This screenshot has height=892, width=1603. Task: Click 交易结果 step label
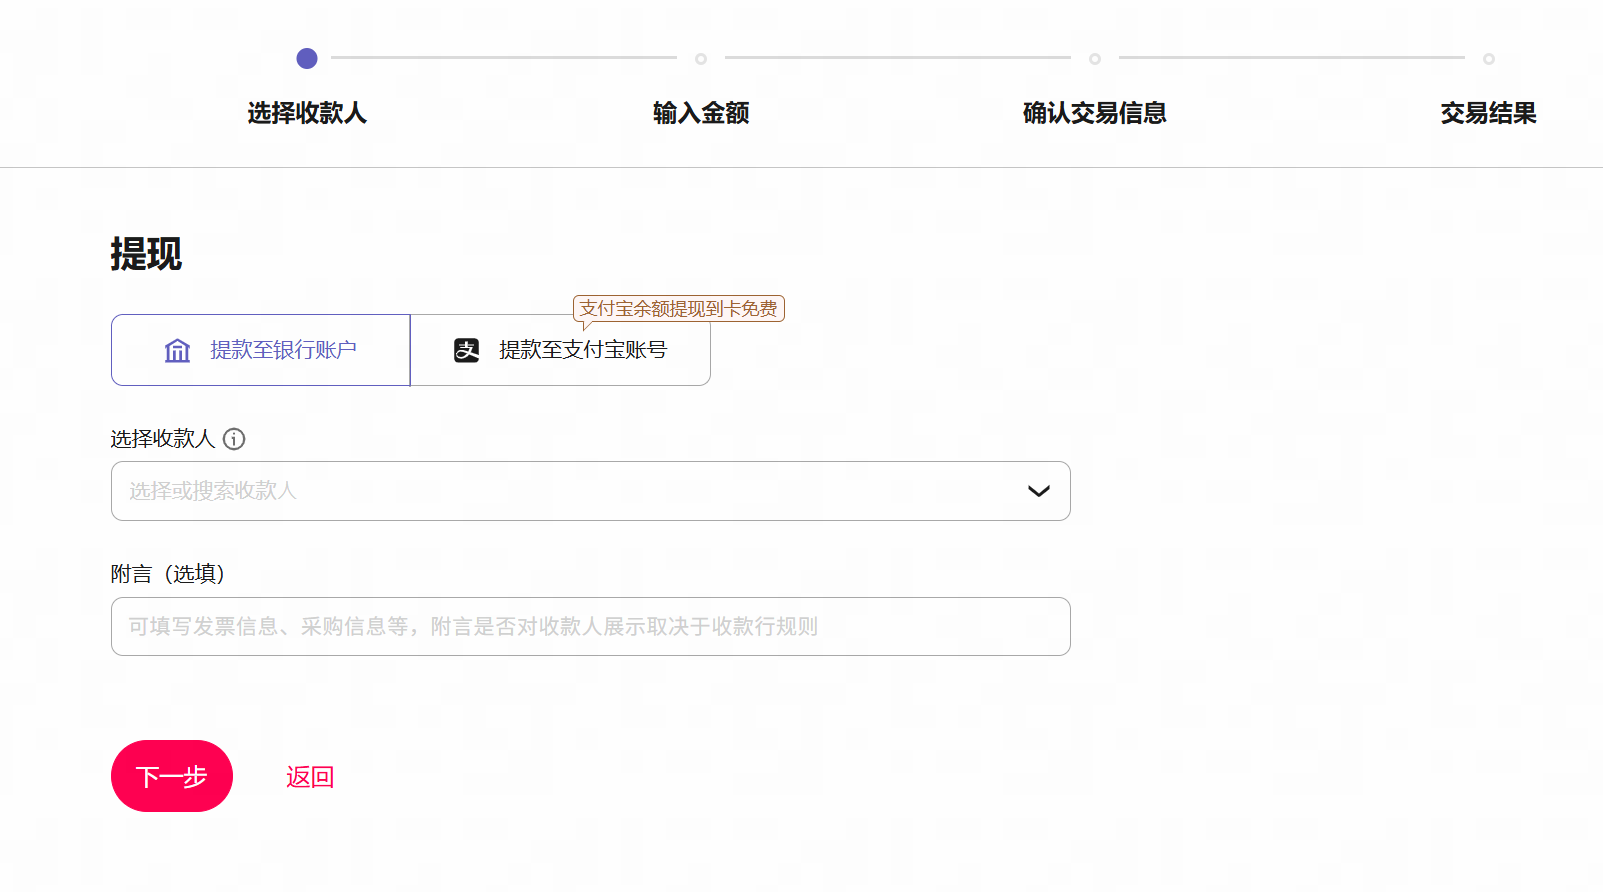tap(1488, 113)
